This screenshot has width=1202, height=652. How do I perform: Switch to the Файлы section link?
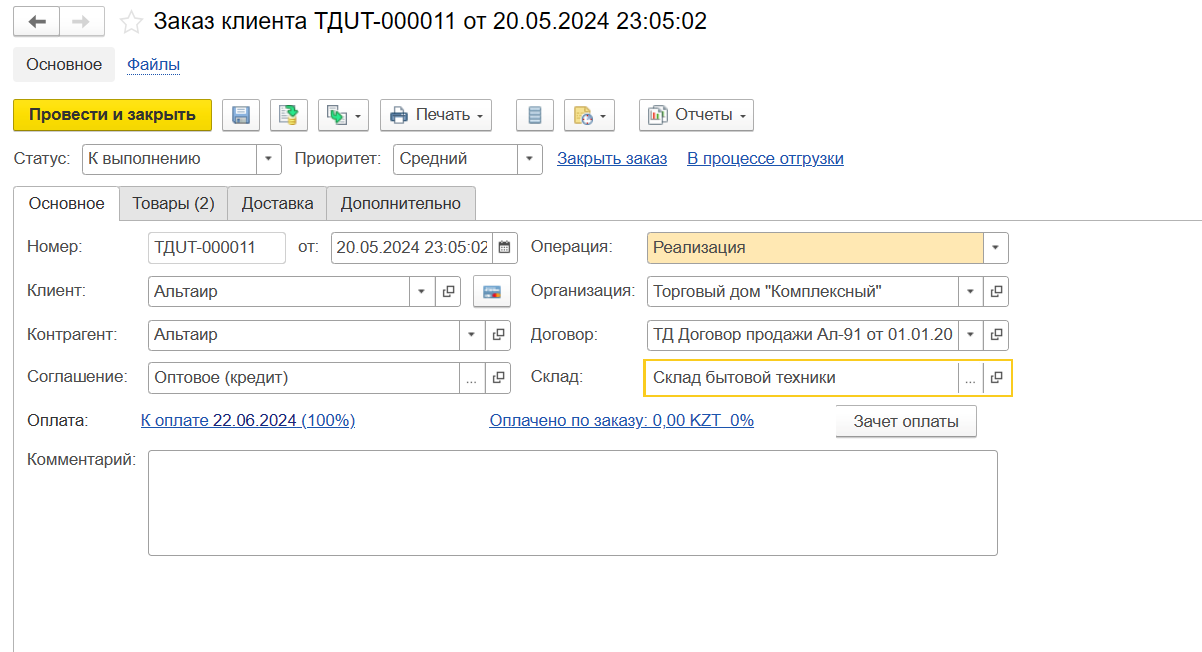pos(153,64)
